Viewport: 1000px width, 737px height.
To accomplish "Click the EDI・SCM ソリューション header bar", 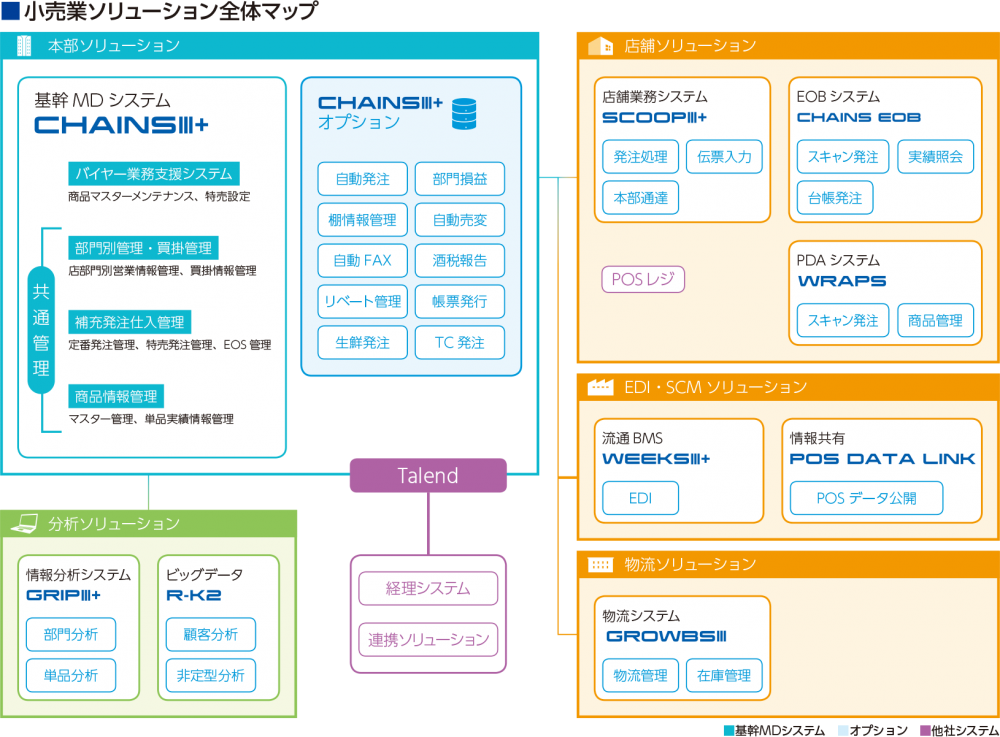I will [x=788, y=387].
